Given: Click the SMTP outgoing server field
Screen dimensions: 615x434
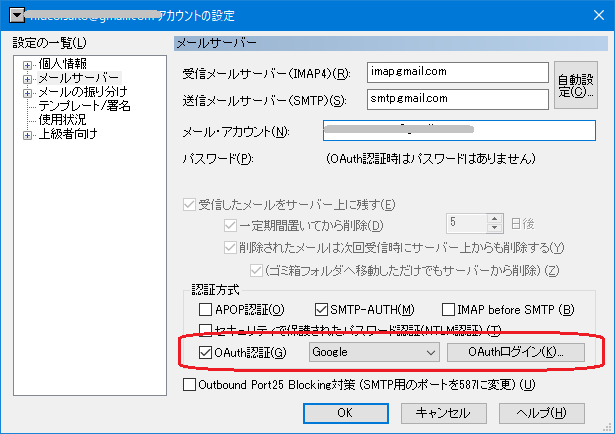Looking at the screenshot, I should (454, 99).
